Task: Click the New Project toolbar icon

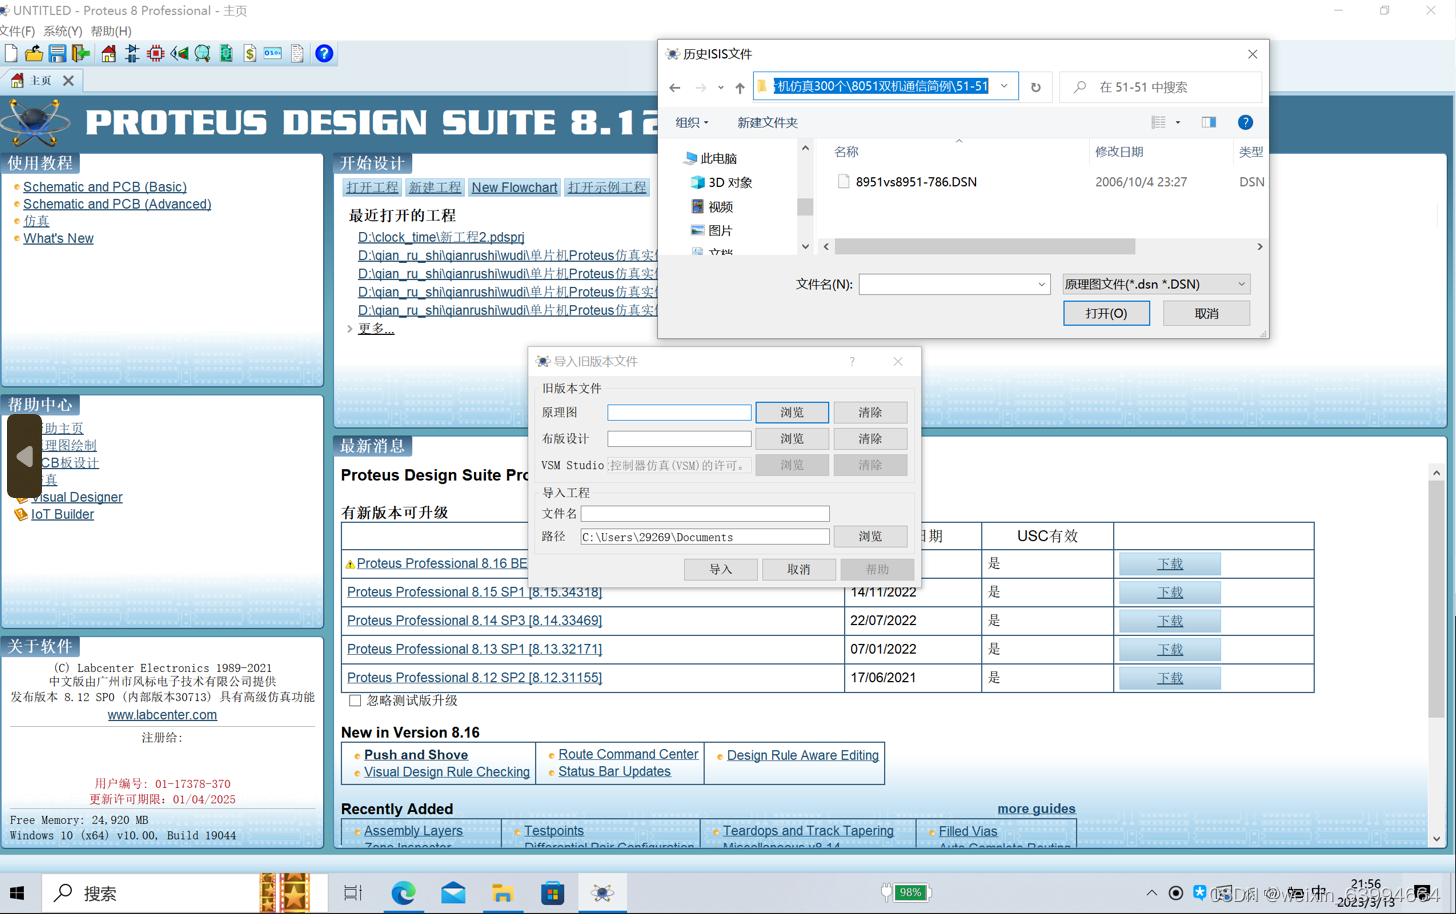Action: click(11, 53)
